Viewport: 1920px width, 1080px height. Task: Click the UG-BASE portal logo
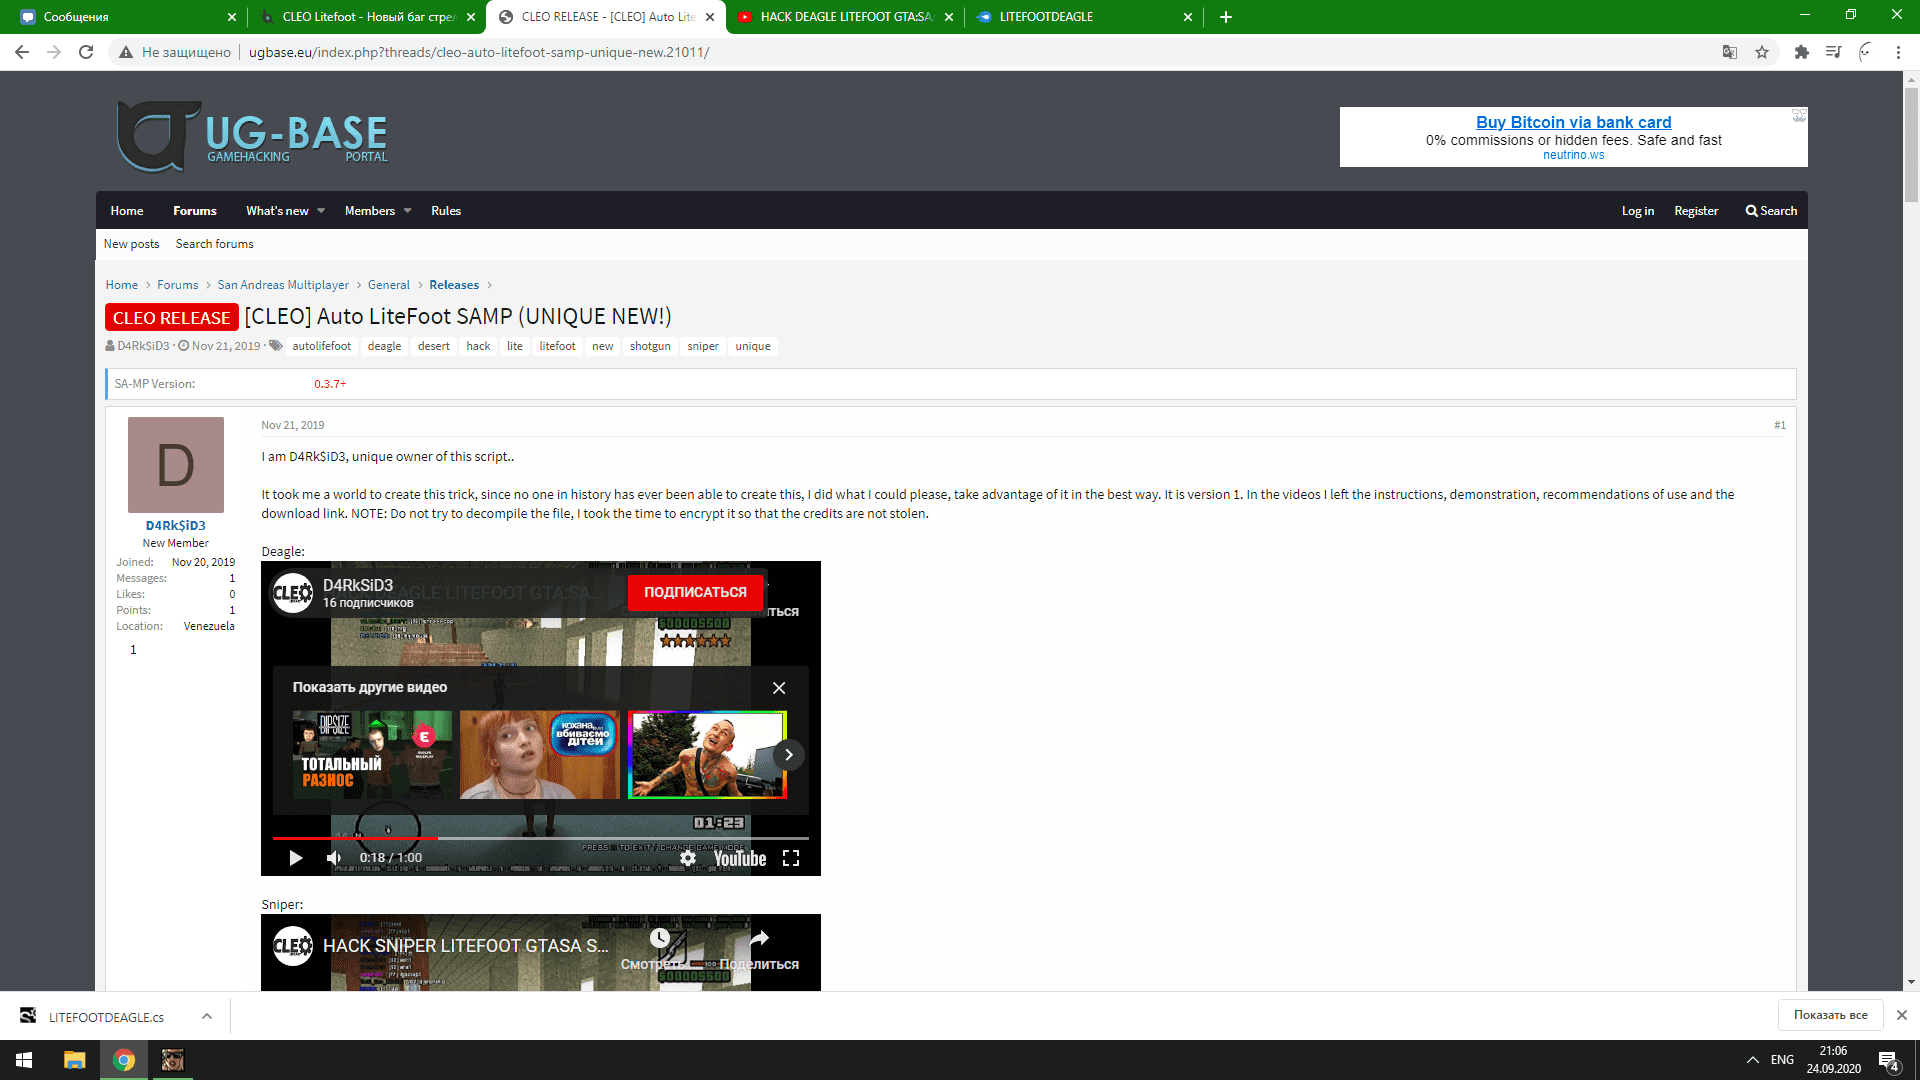(252, 137)
